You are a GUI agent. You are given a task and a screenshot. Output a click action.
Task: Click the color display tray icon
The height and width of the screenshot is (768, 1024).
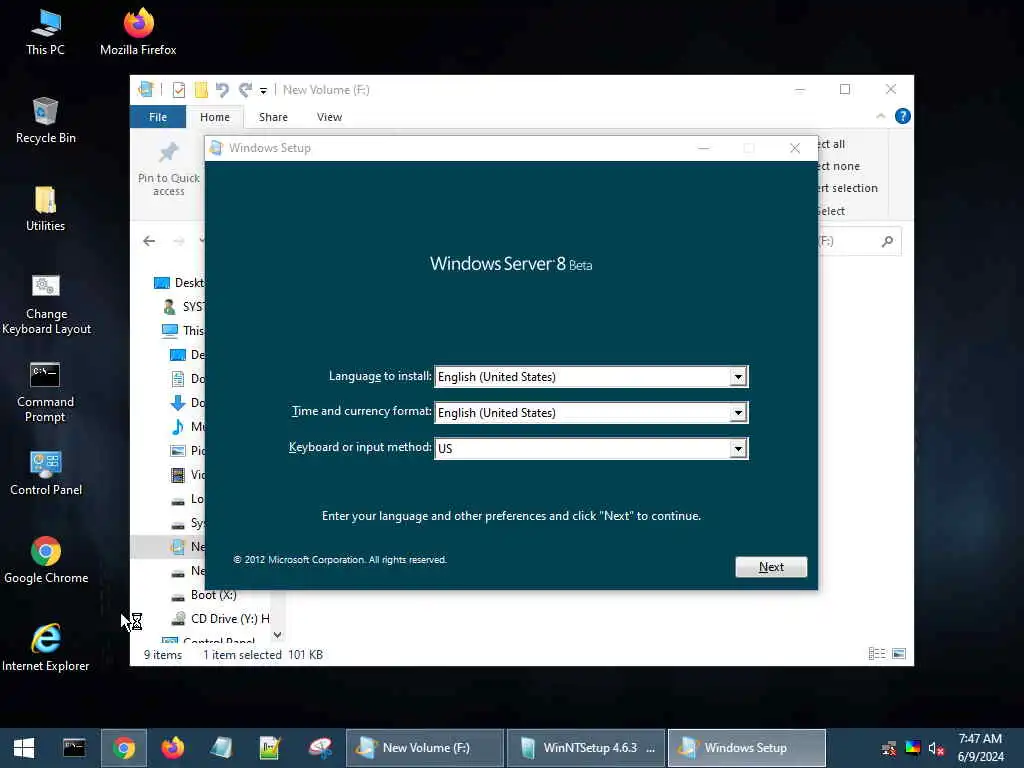click(x=913, y=748)
